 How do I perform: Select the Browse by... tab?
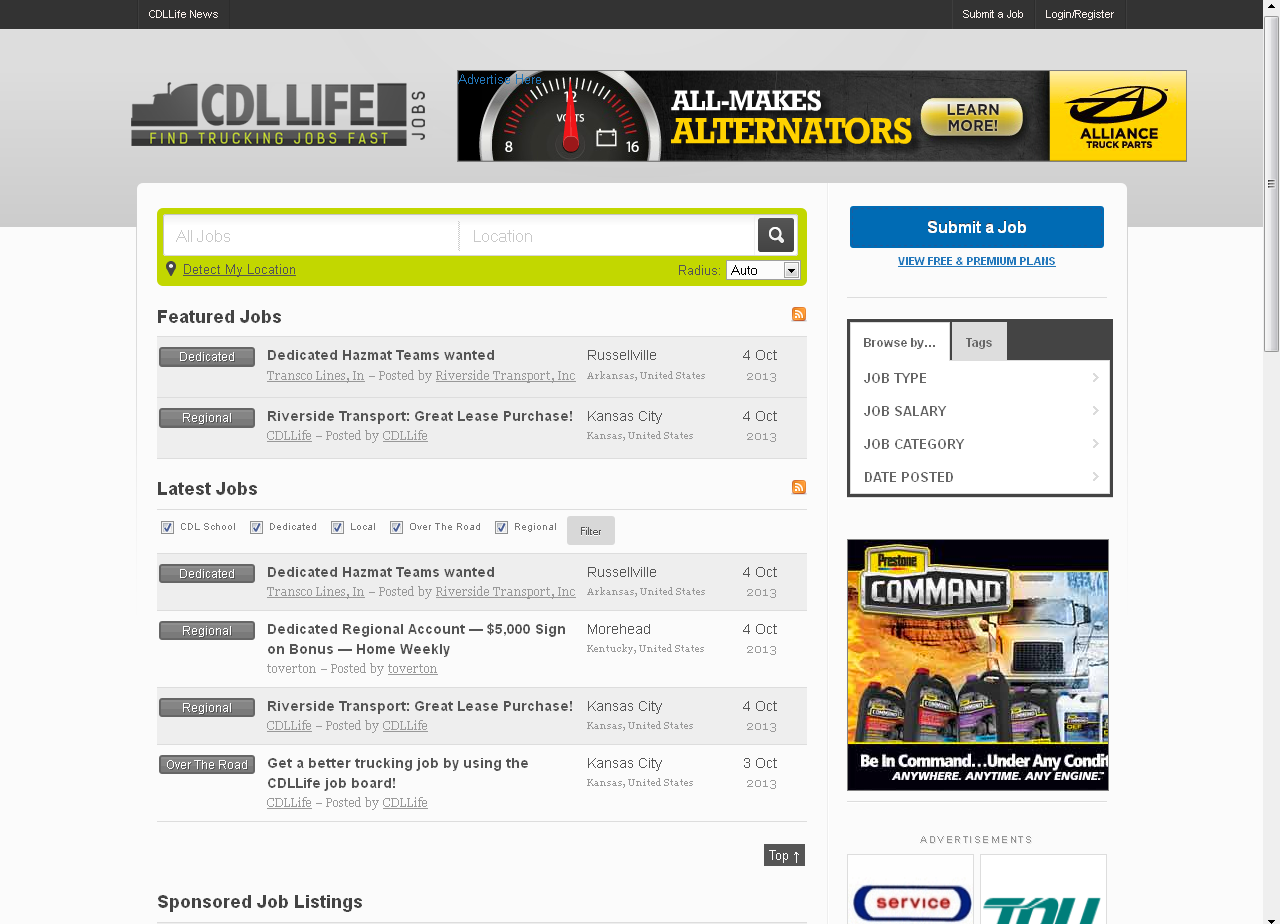click(900, 342)
